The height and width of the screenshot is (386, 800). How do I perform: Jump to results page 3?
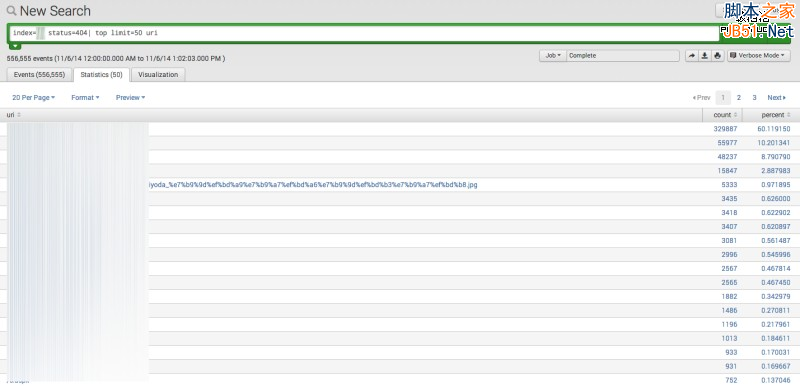(x=754, y=97)
